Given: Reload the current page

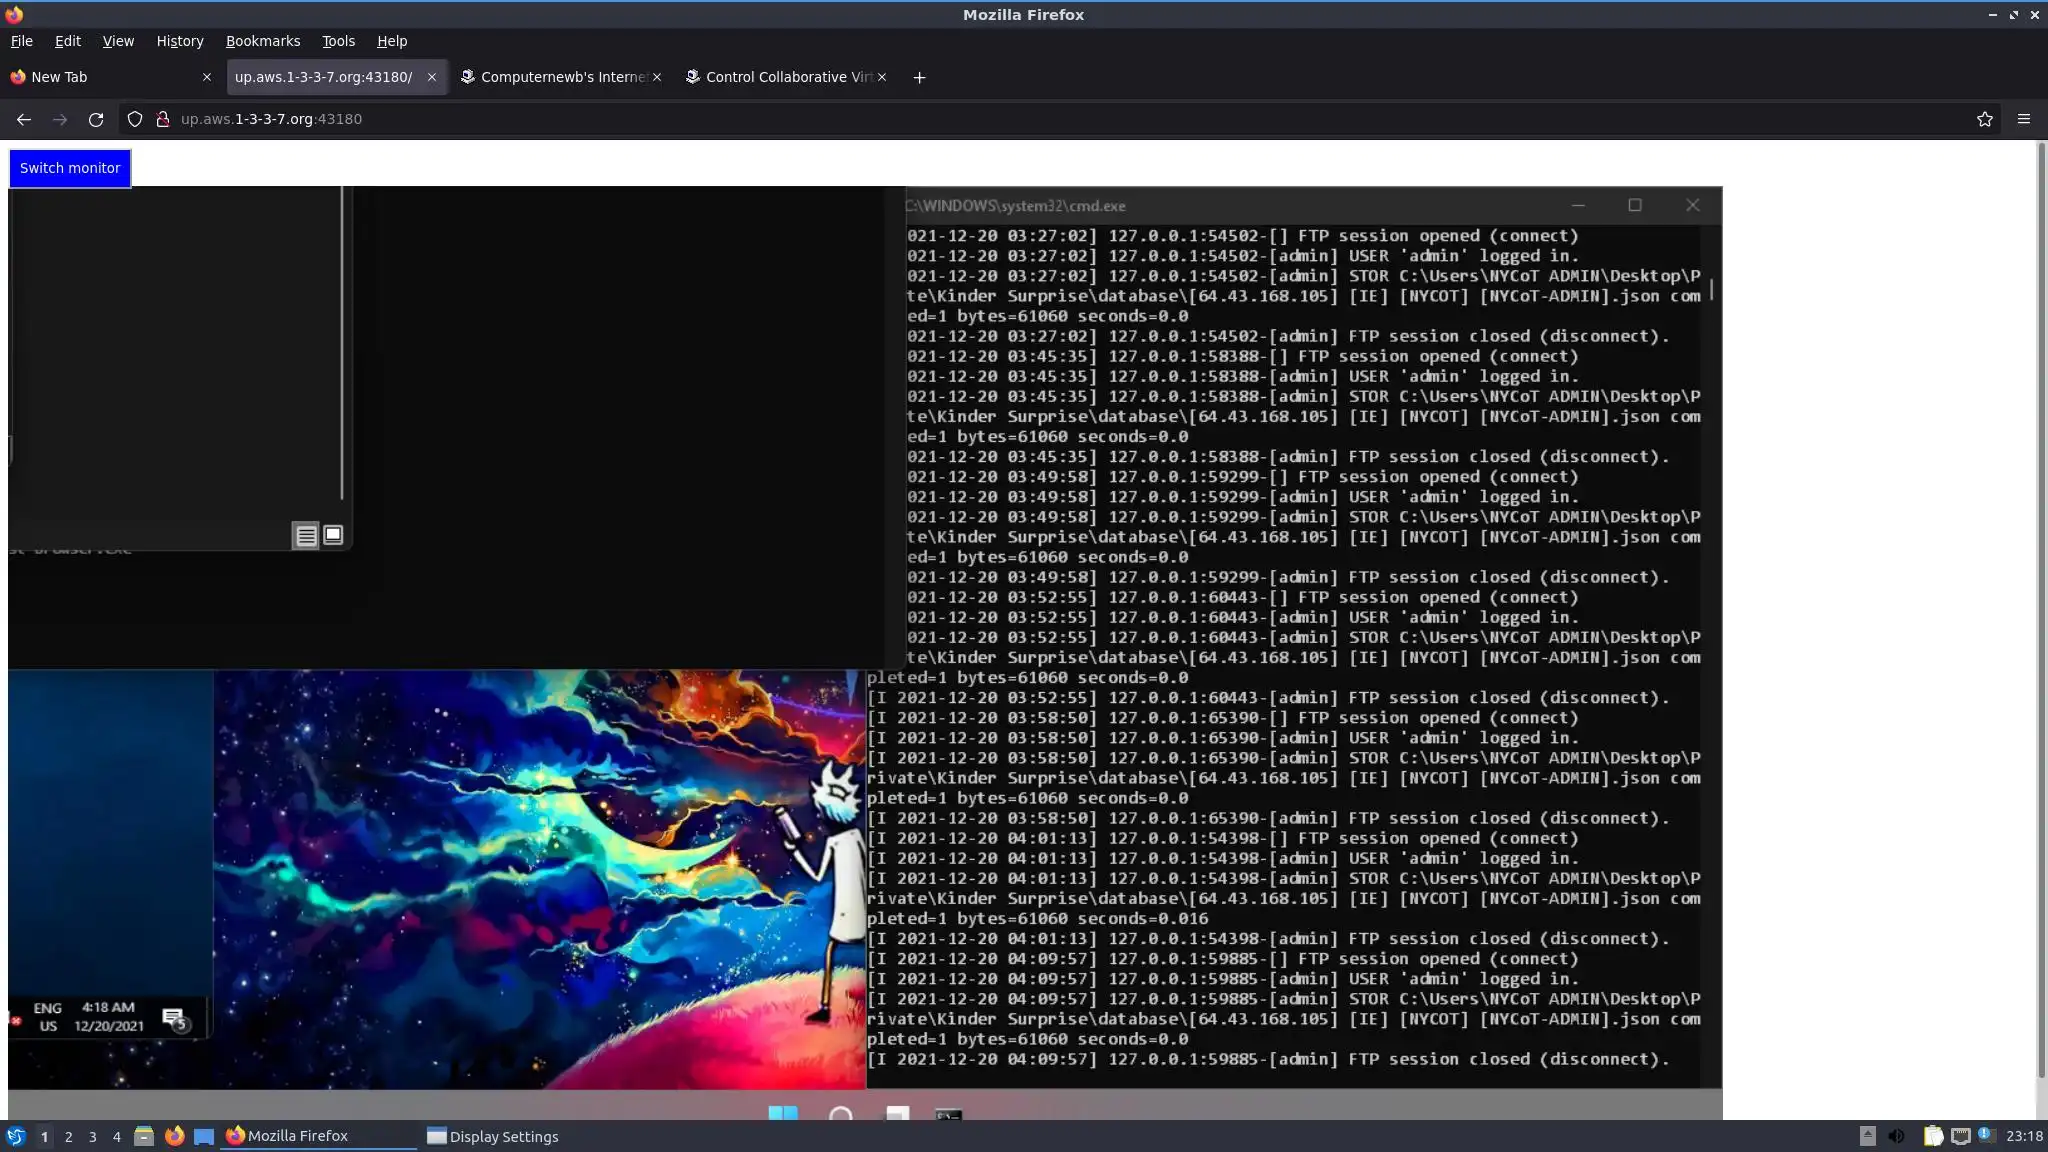Looking at the screenshot, I should click(x=96, y=119).
